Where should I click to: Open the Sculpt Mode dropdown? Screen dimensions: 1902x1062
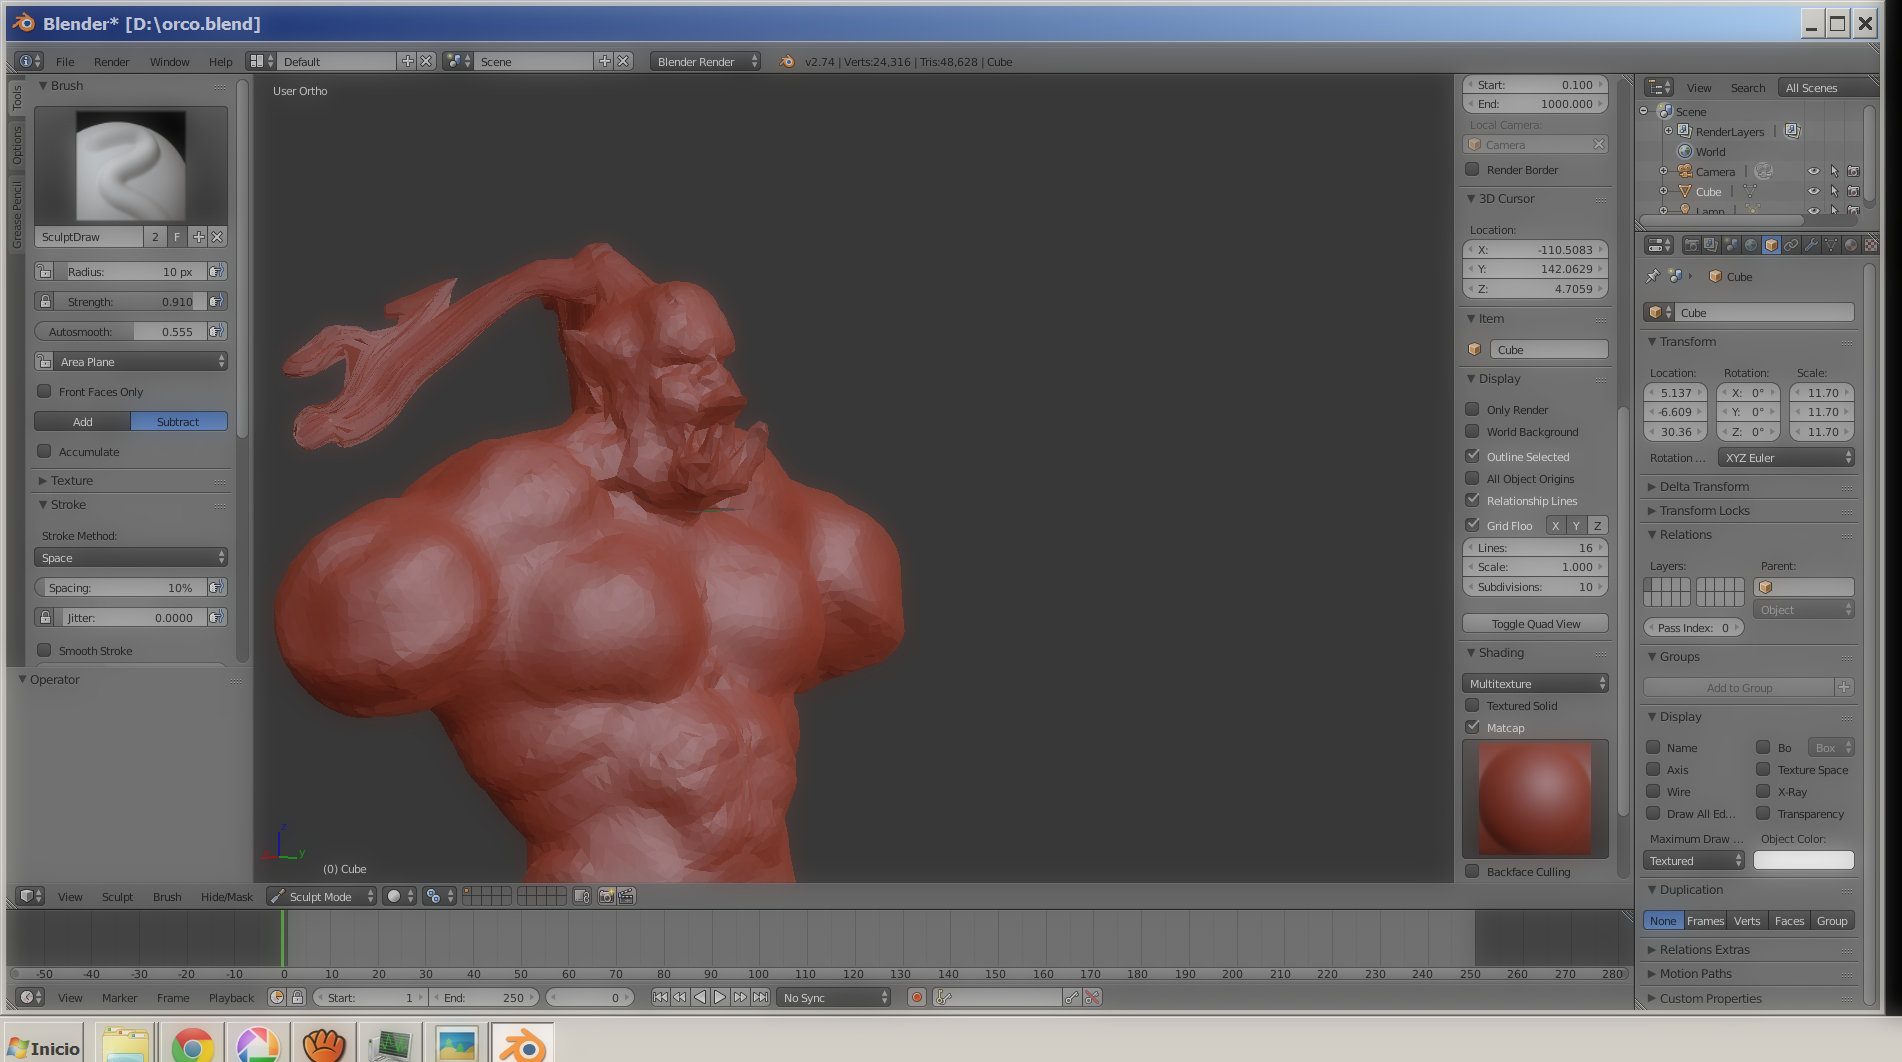click(321, 897)
